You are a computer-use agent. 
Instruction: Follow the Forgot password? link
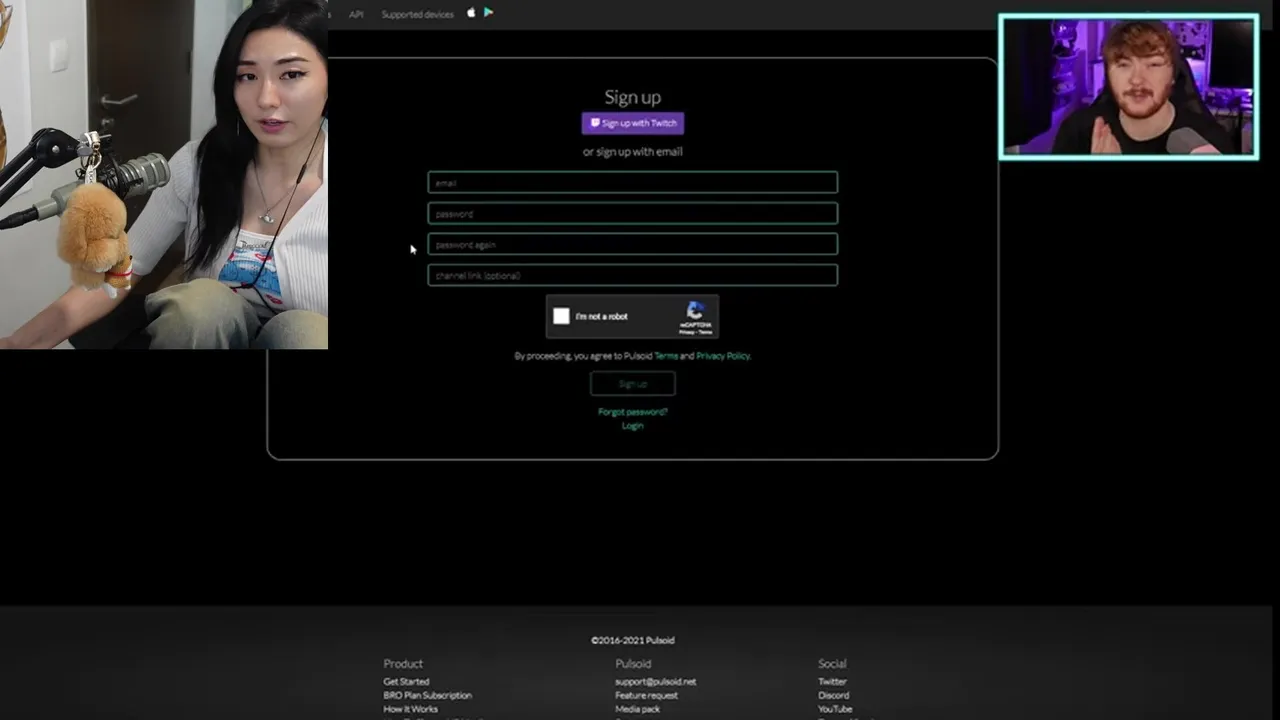pyautogui.click(x=633, y=412)
